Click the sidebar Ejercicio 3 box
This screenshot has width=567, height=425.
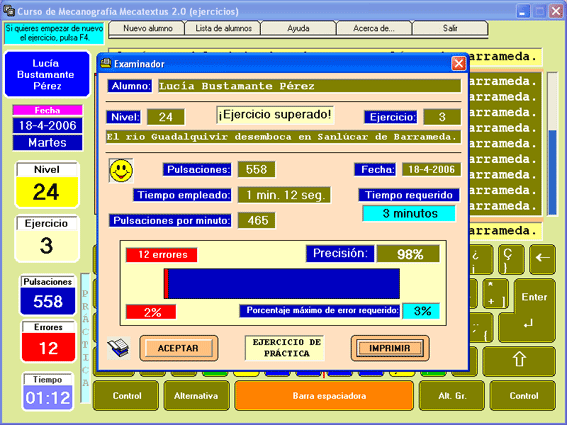click(x=47, y=239)
